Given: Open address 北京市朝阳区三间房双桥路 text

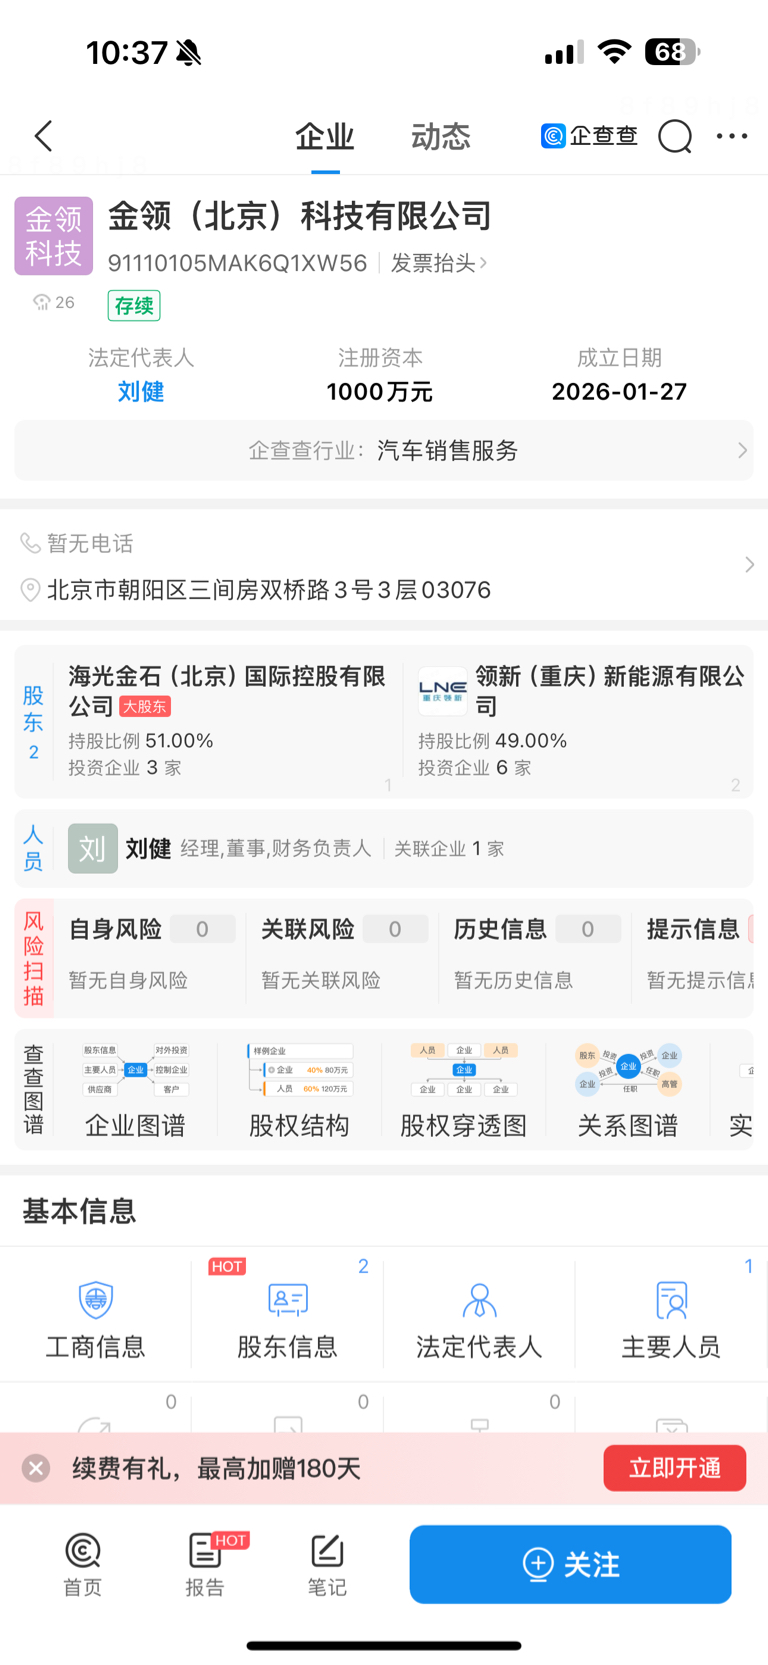Looking at the screenshot, I should tap(269, 590).
